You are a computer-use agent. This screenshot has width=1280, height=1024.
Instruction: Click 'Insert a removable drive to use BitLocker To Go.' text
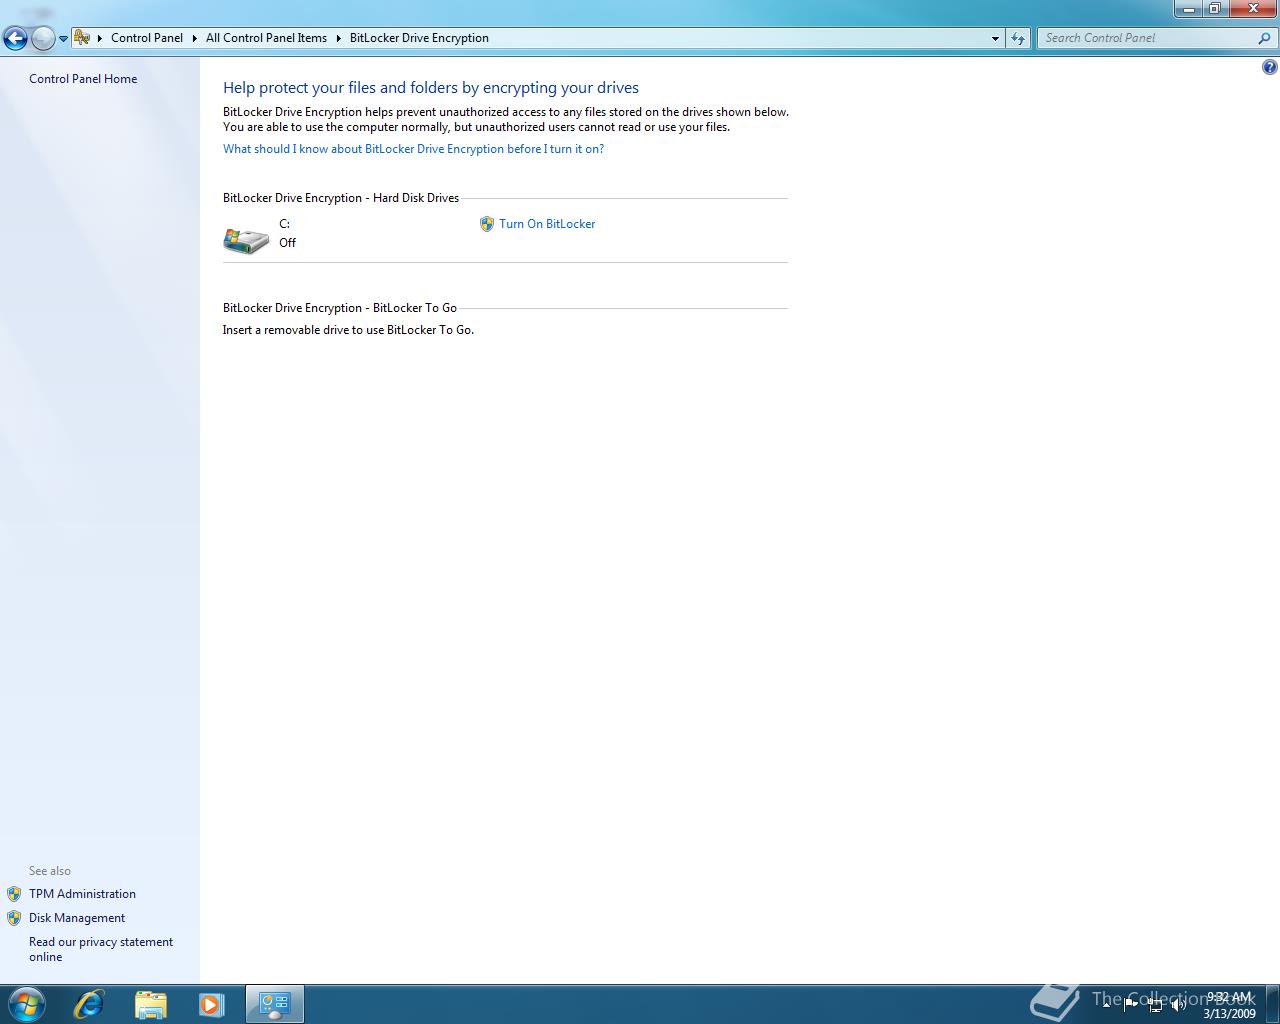coord(348,330)
